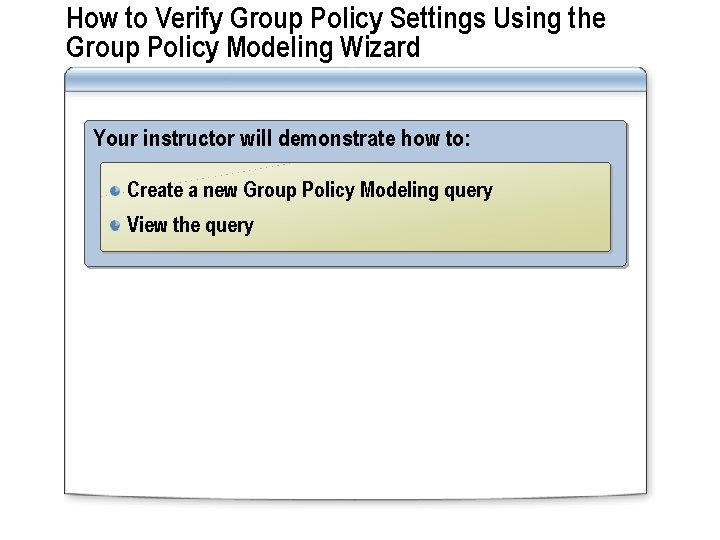Click title's second line 'Group Policy Modeling Wizard'
The height and width of the screenshot is (540, 720).
pyautogui.click(x=243, y=47)
